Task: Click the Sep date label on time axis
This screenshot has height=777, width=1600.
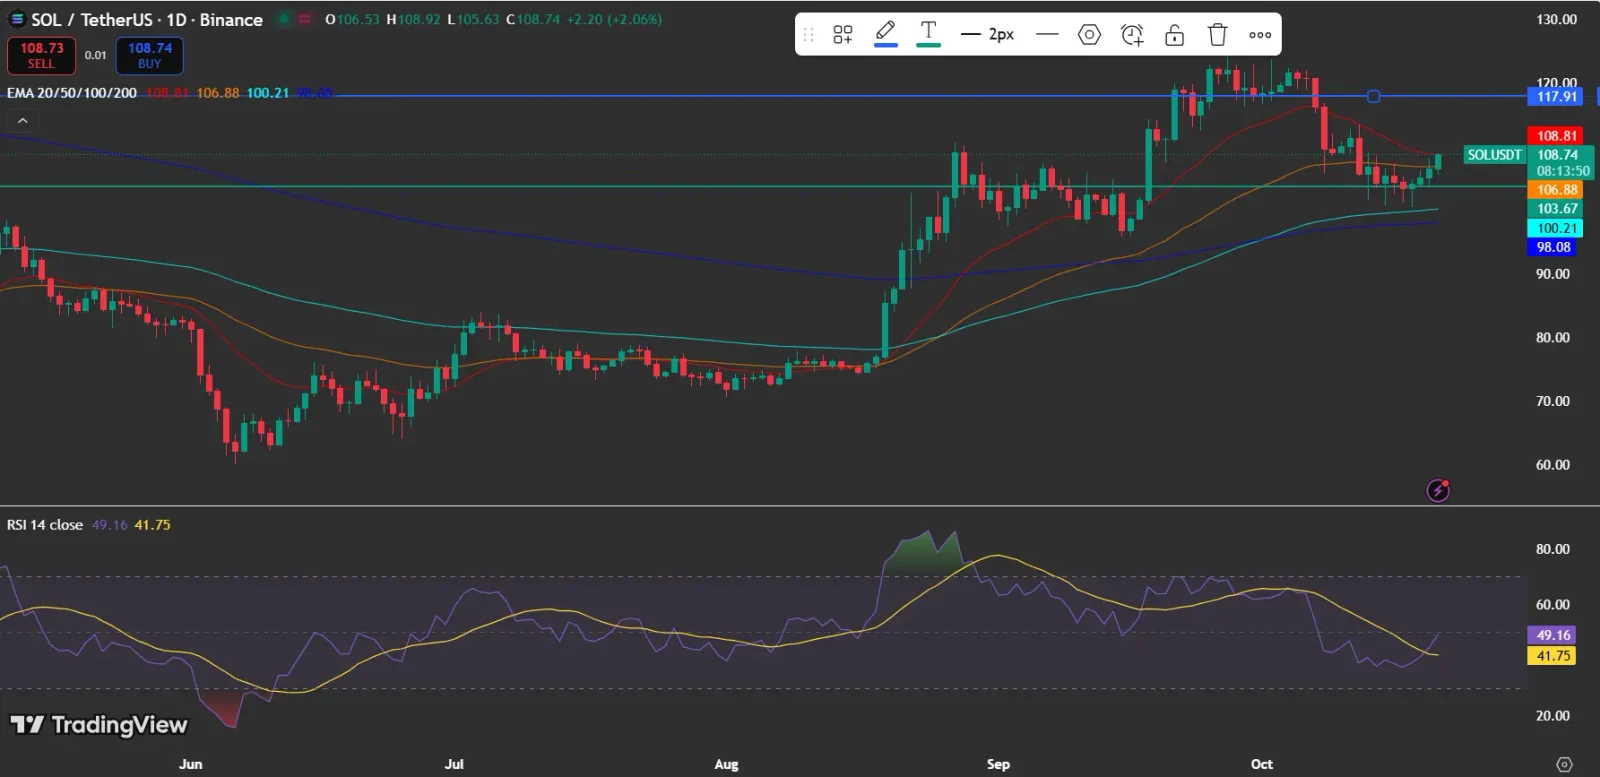Action: point(998,764)
